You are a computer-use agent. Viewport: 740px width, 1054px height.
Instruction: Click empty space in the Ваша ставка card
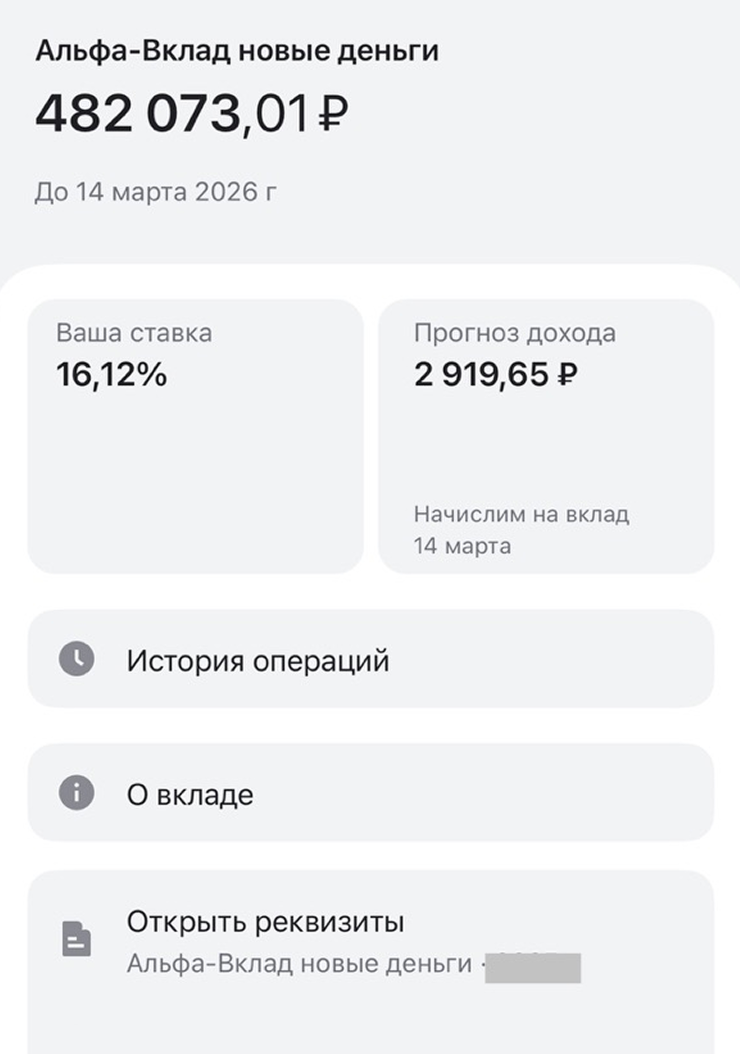[x=195, y=480]
